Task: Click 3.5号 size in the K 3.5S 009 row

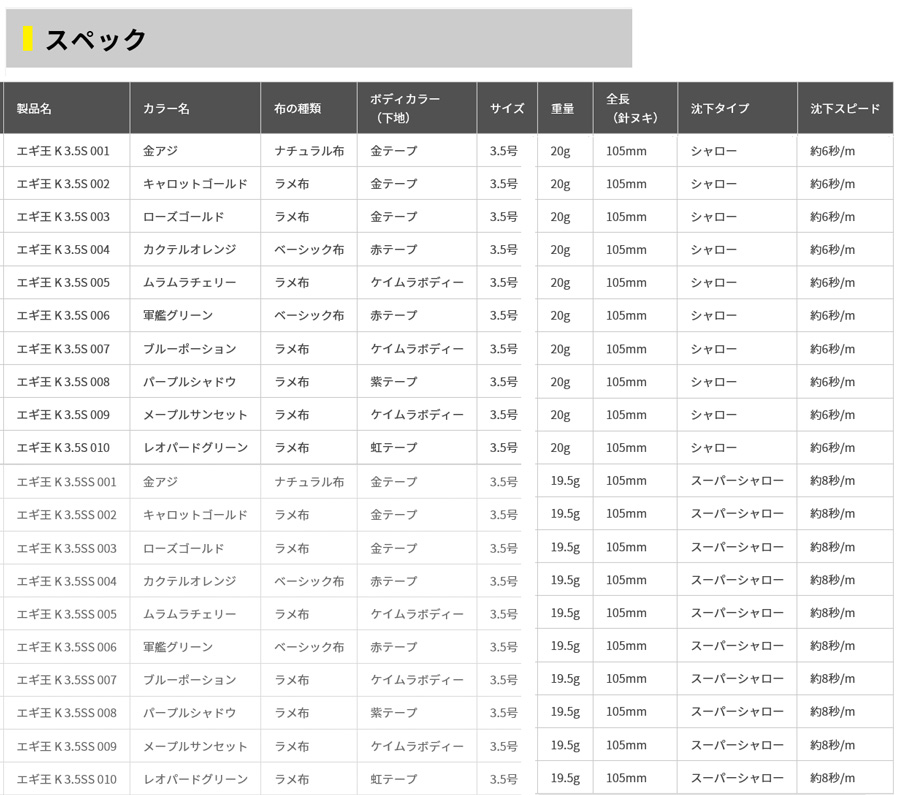Action: click(503, 414)
